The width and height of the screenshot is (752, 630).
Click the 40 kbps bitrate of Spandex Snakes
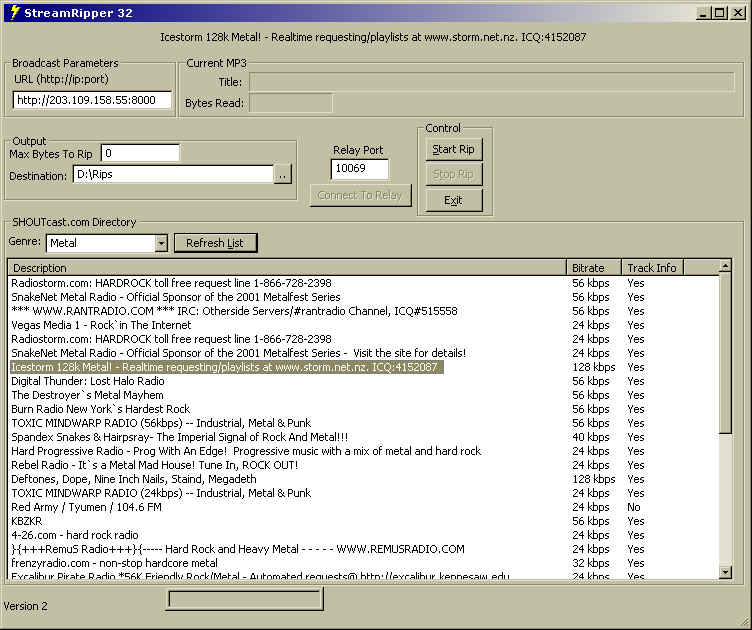pos(591,437)
